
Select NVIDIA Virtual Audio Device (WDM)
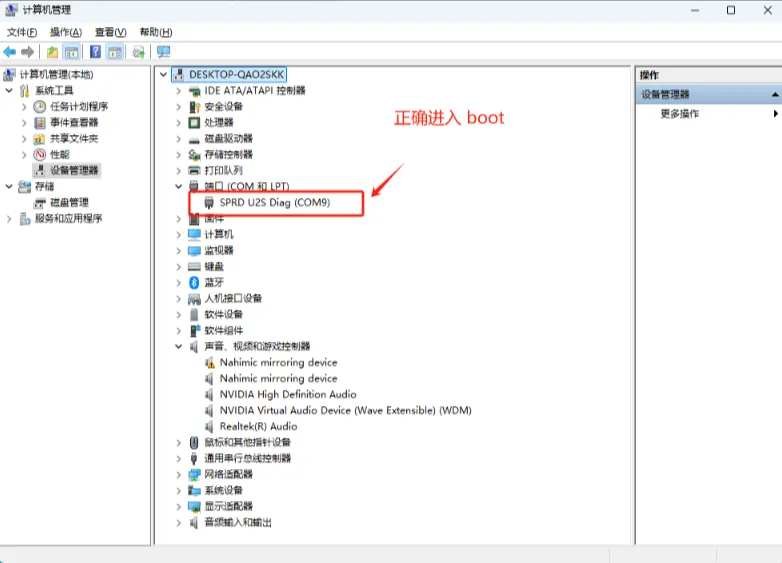[x=345, y=410]
